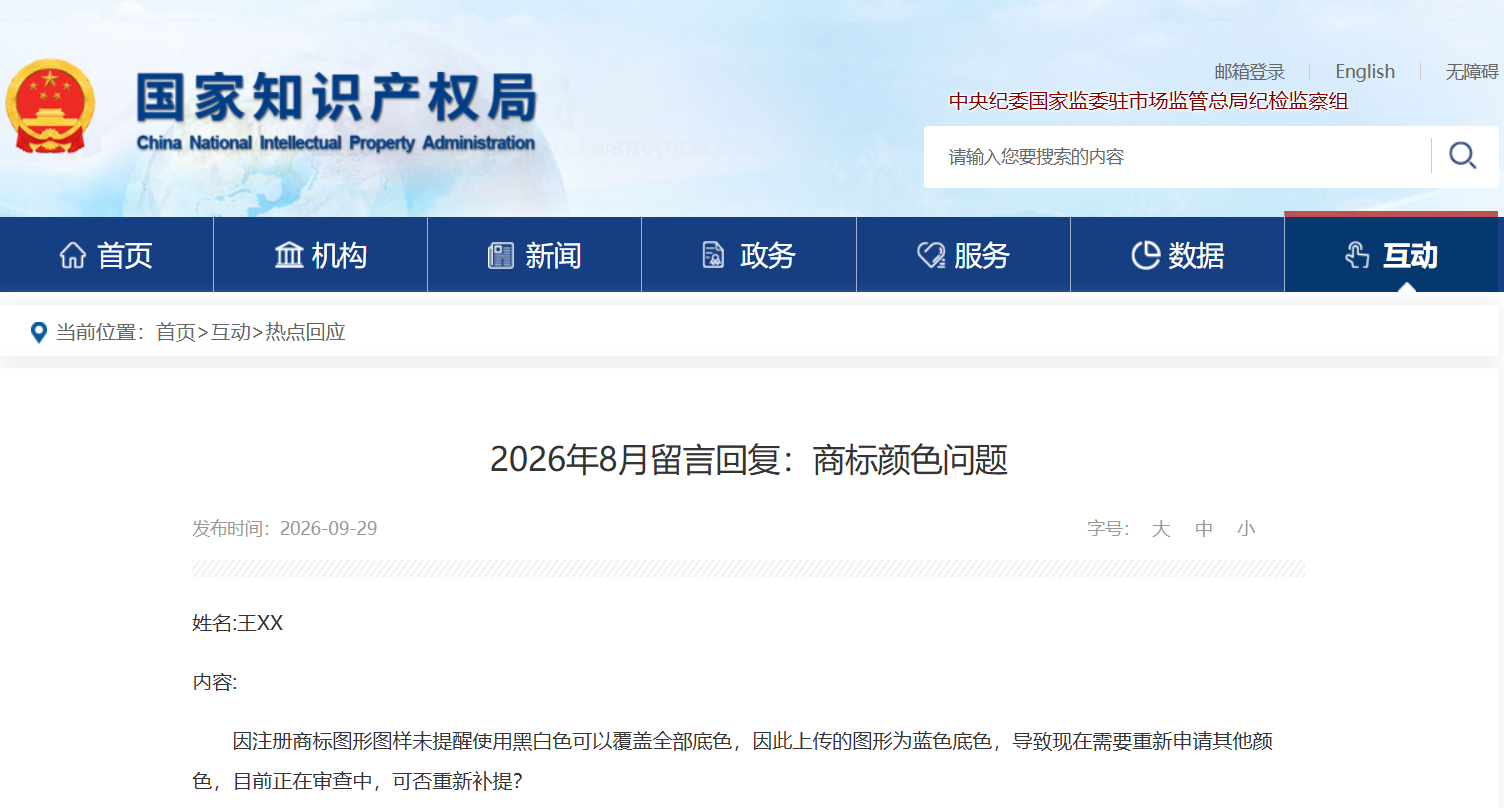This screenshot has height=808, width=1504.
Task: Open the 机构 navigation tab
Action: [321, 255]
